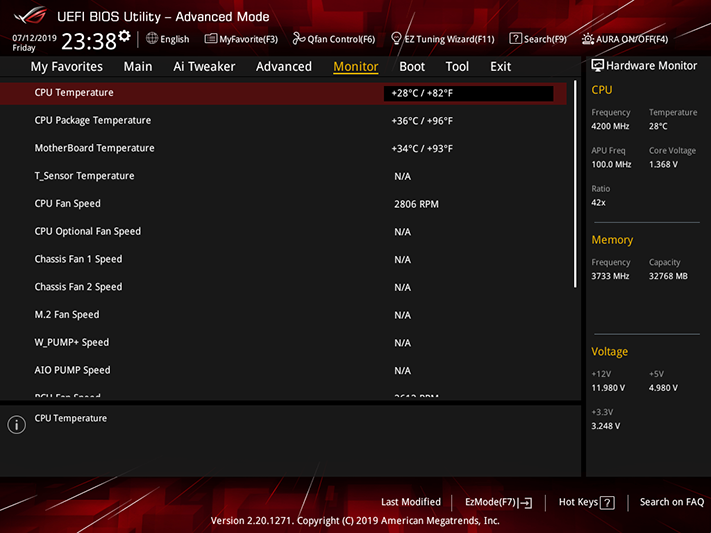Click the Hot Keys question icon
The width and height of the screenshot is (711, 533).
tap(607, 503)
